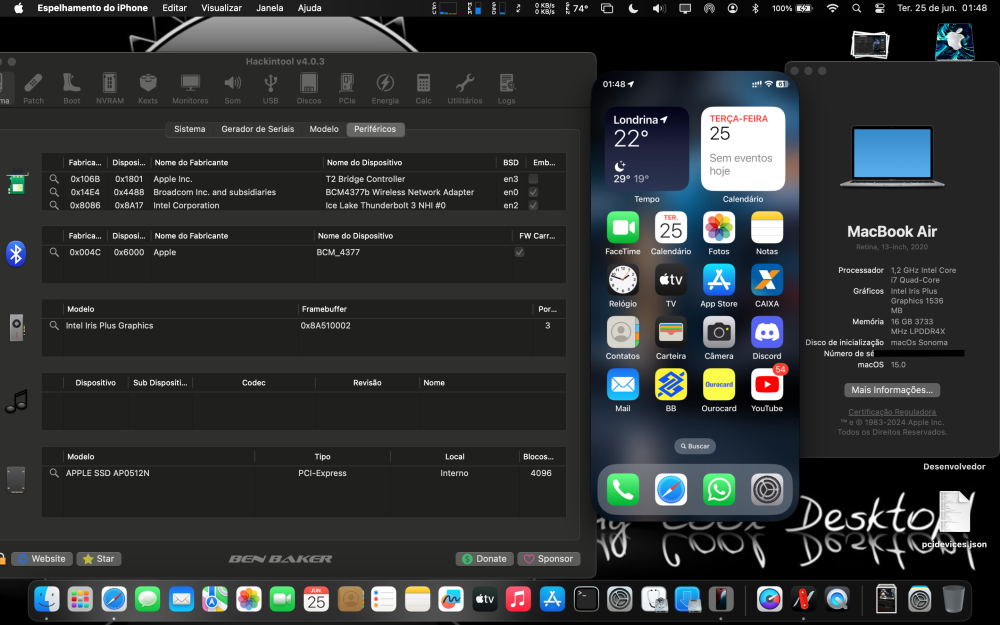Open the Energia power toolbar icon
1000x625 pixels.
coord(385,89)
